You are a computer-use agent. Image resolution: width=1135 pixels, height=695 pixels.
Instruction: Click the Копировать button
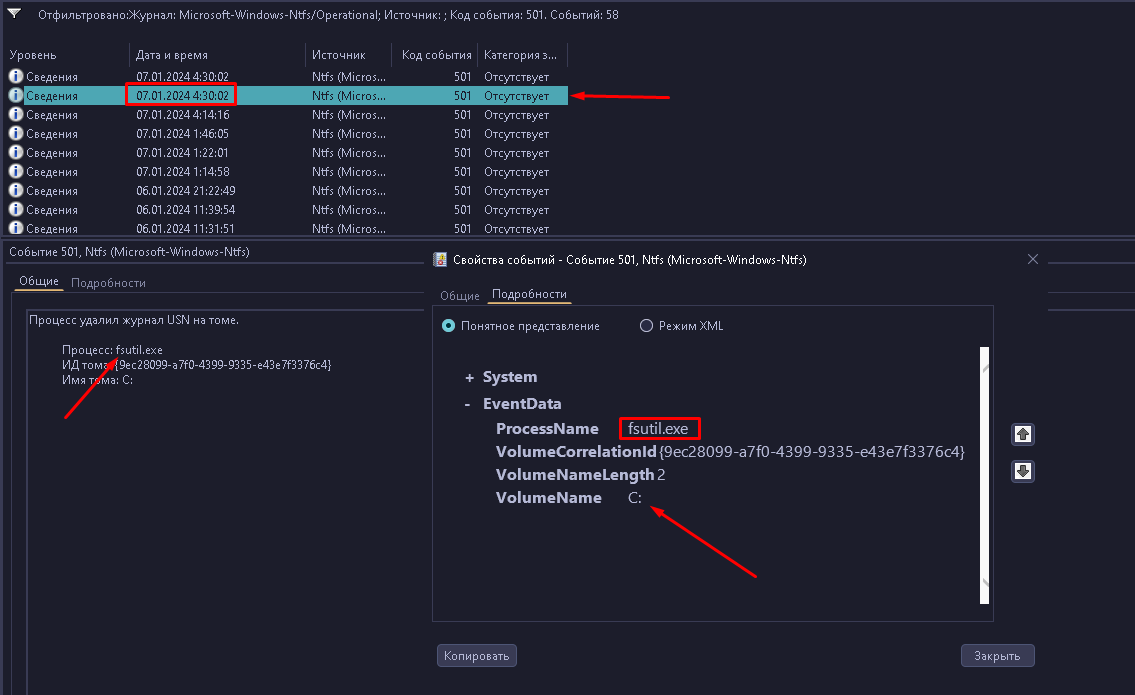point(476,656)
